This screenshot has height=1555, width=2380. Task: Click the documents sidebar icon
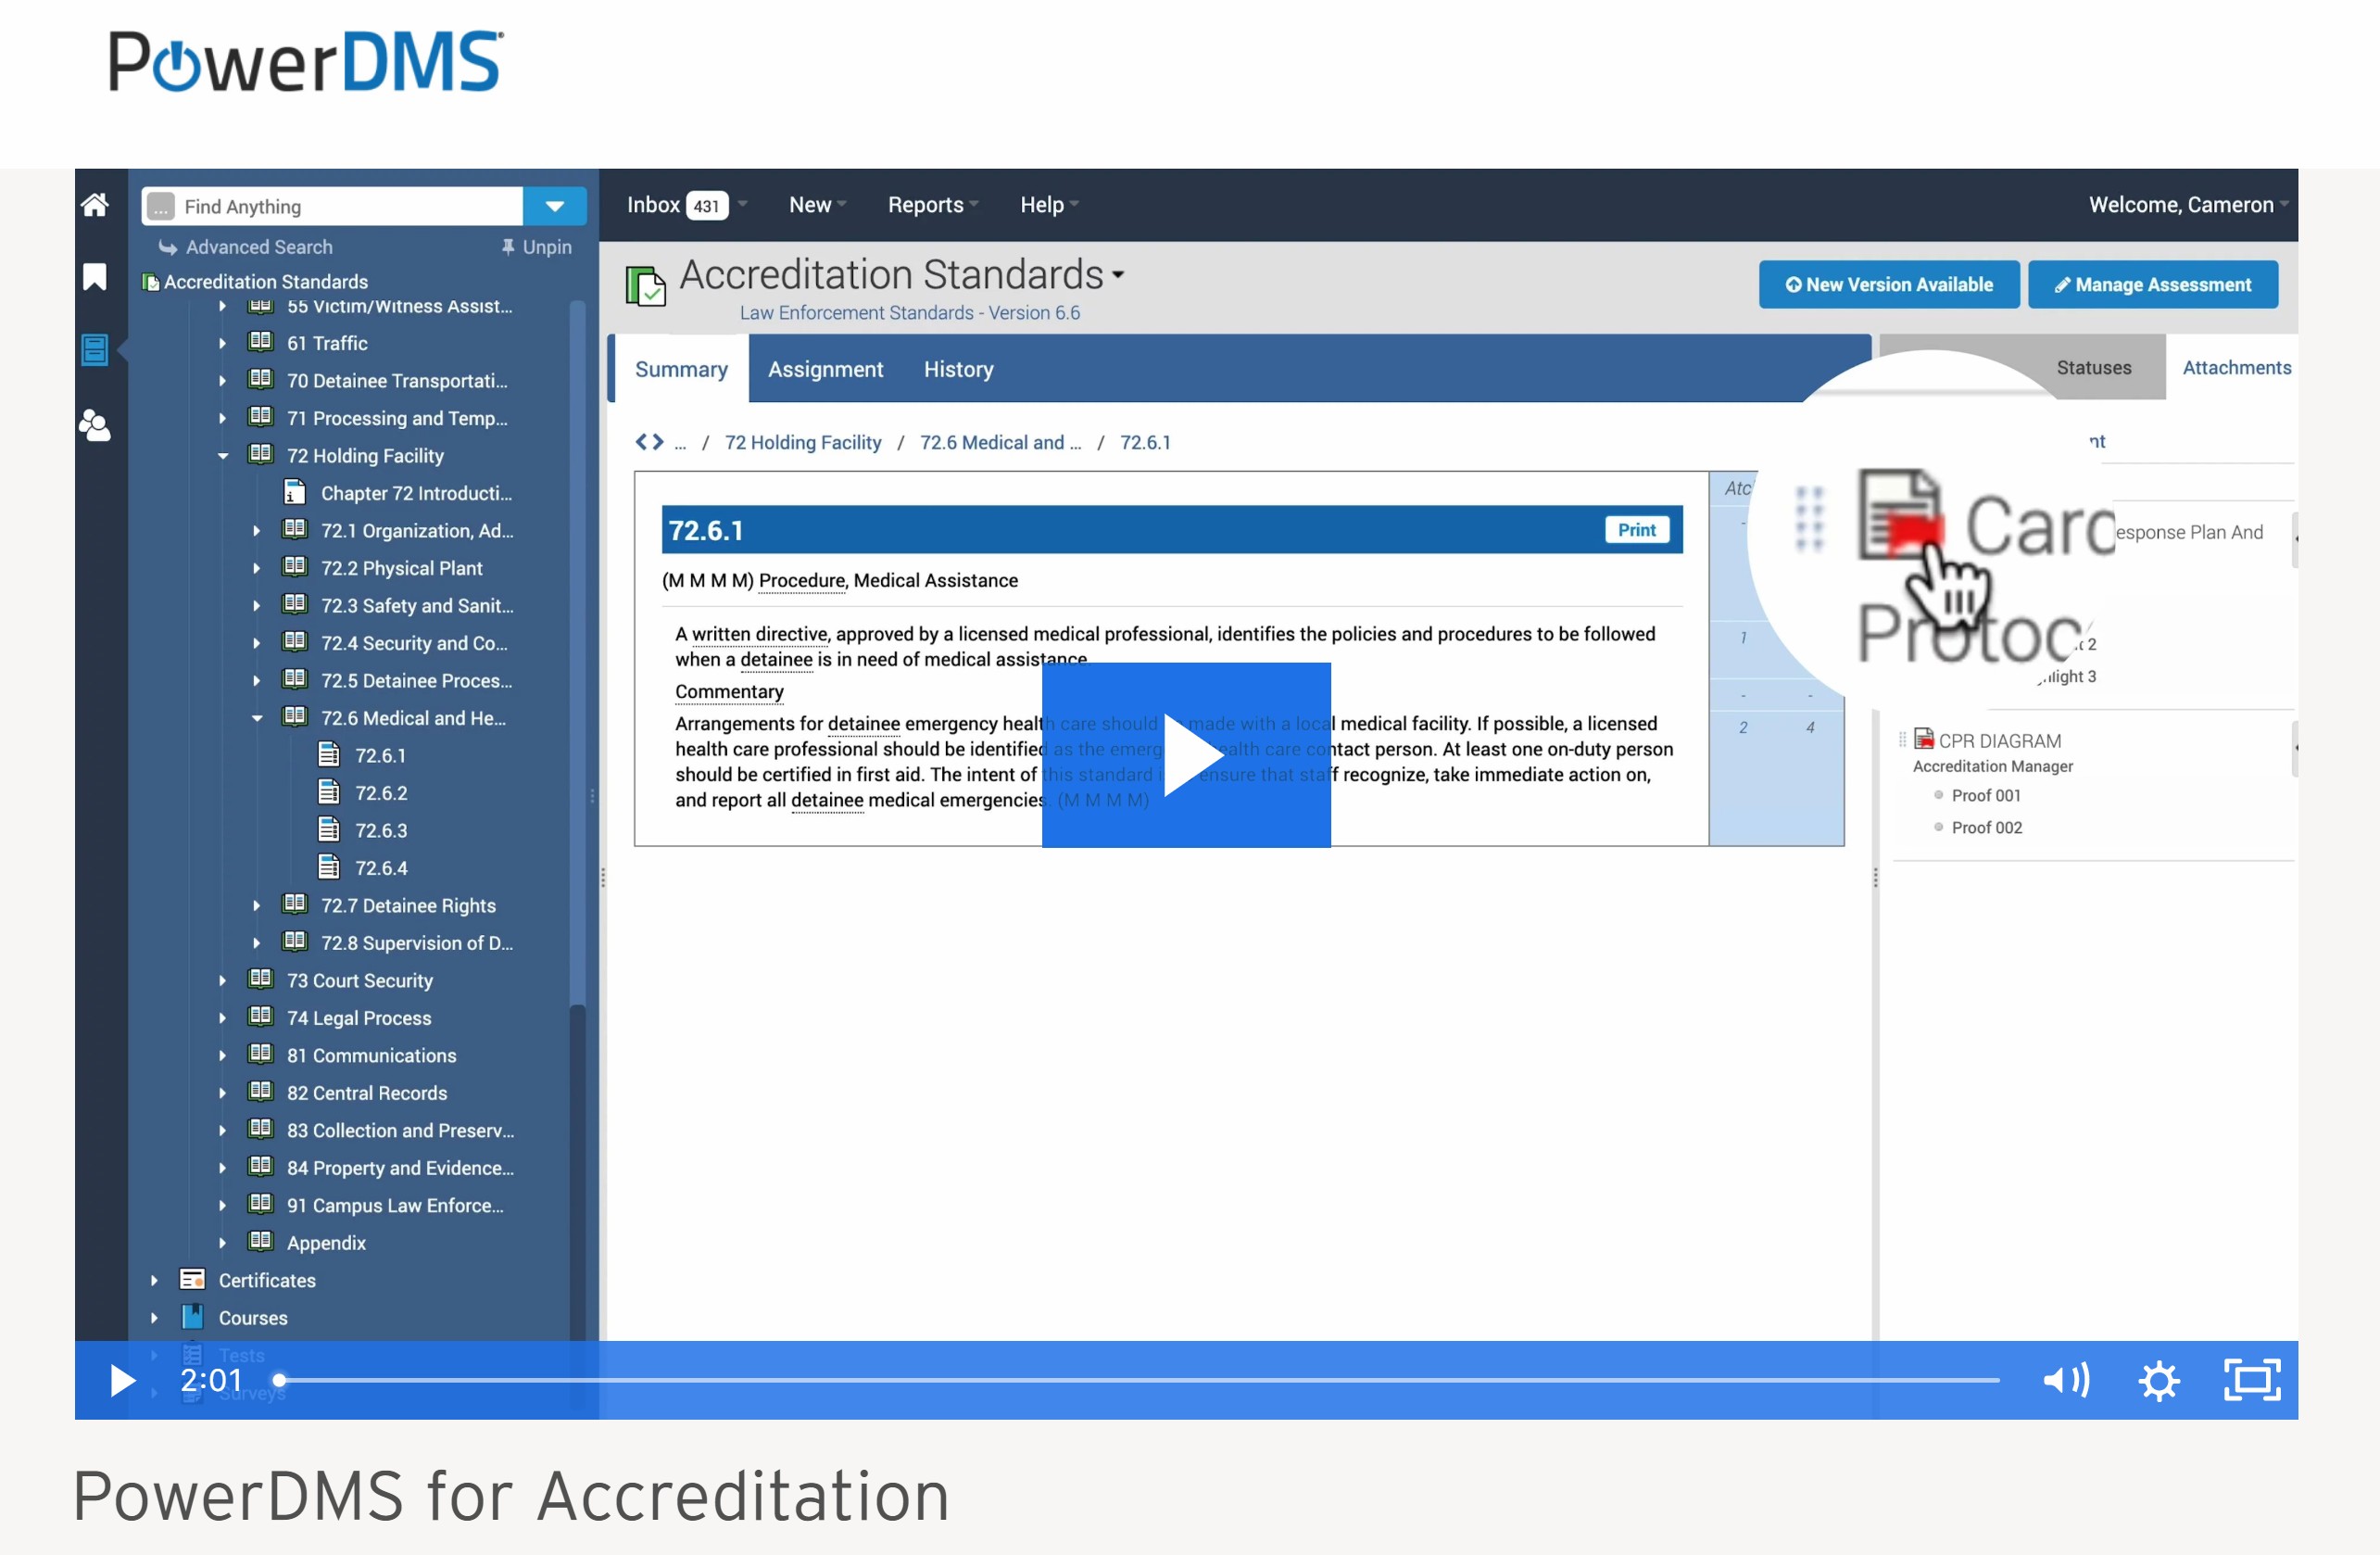[95, 350]
